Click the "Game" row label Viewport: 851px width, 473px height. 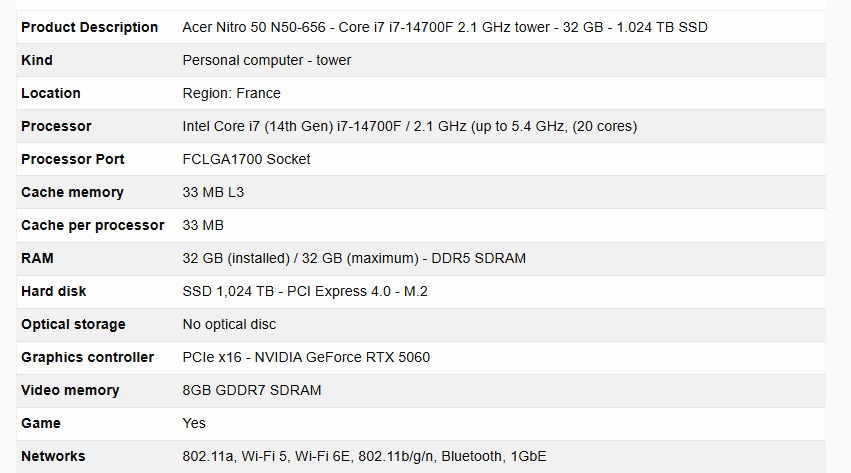click(x=41, y=423)
